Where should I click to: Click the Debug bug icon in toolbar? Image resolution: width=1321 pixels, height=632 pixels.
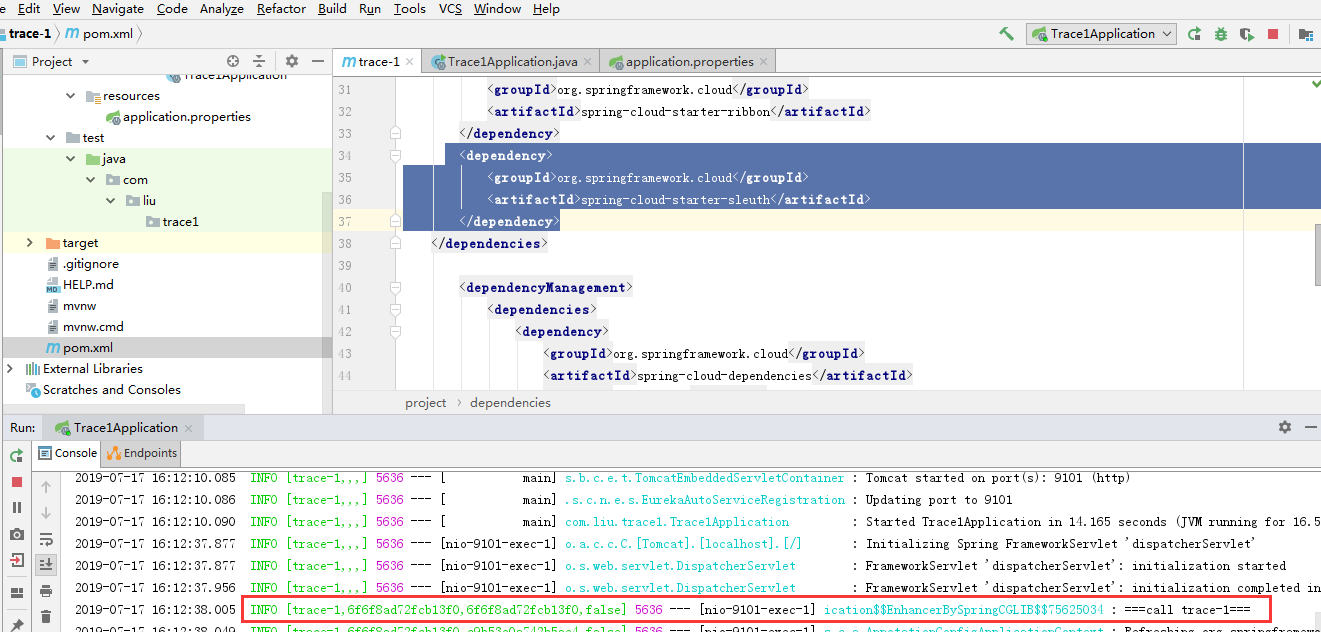tap(1220, 34)
